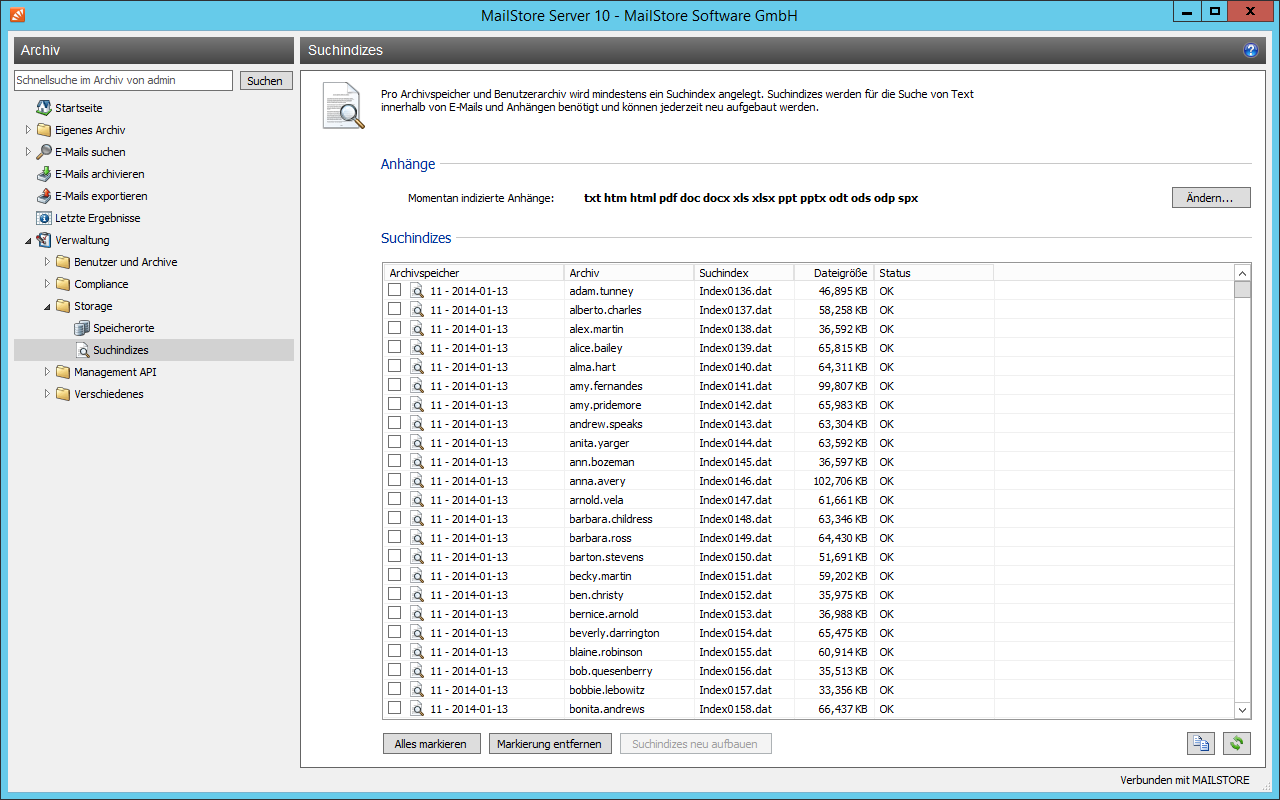Sort by the Suchindex column header
This screenshot has width=1280, height=800.
point(743,272)
